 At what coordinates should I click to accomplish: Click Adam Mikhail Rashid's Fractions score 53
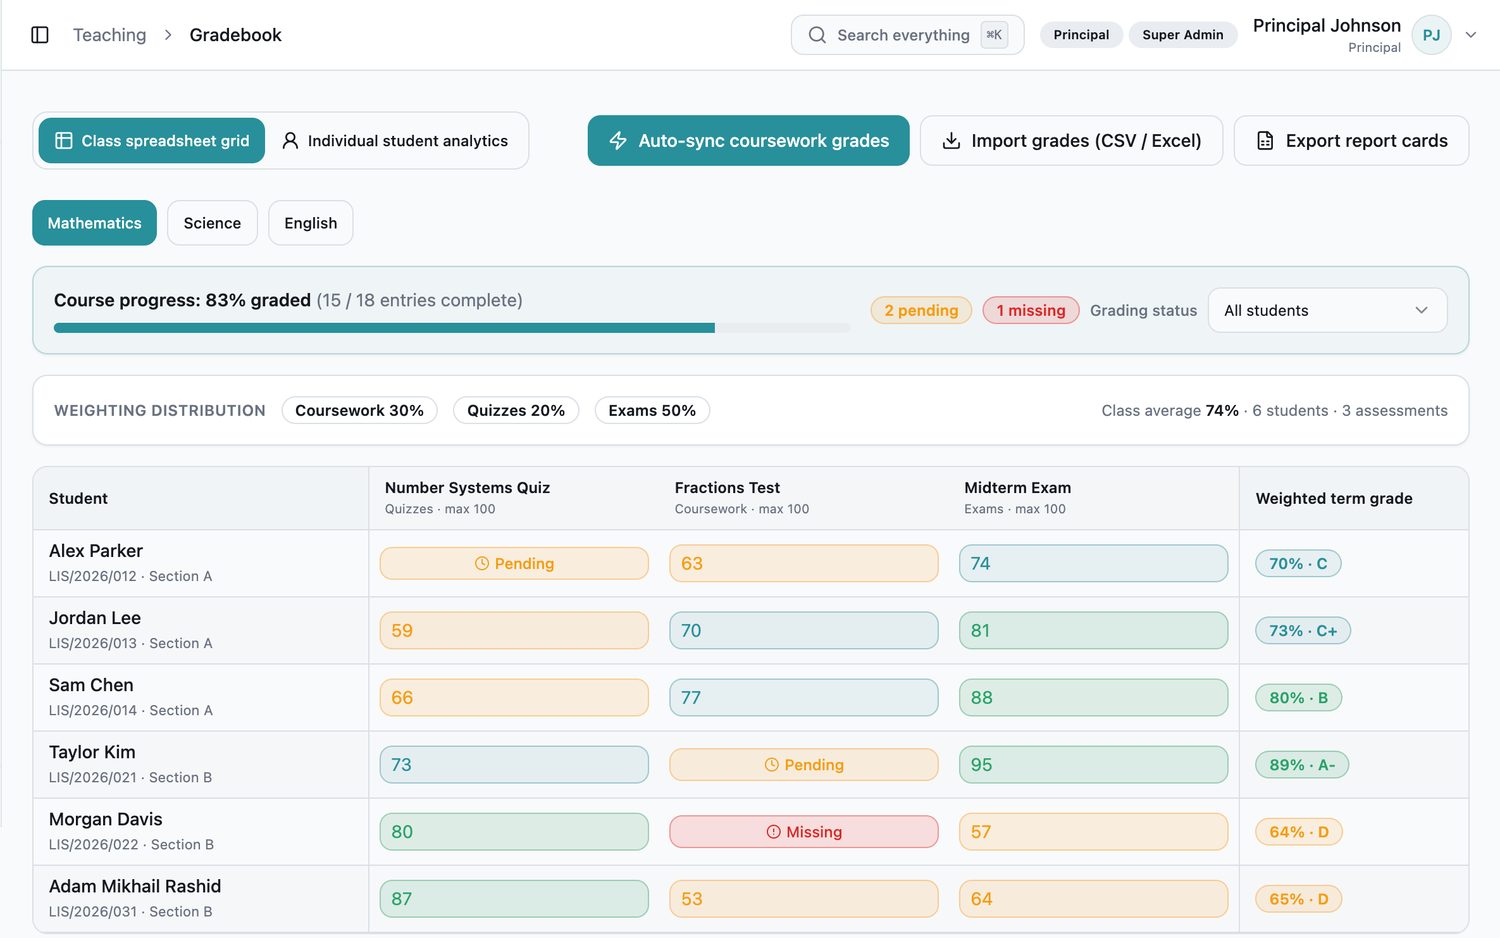(804, 899)
